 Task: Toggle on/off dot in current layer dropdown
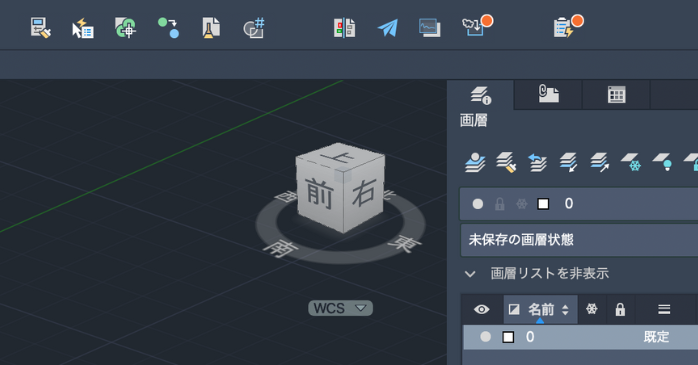click(x=478, y=204)
